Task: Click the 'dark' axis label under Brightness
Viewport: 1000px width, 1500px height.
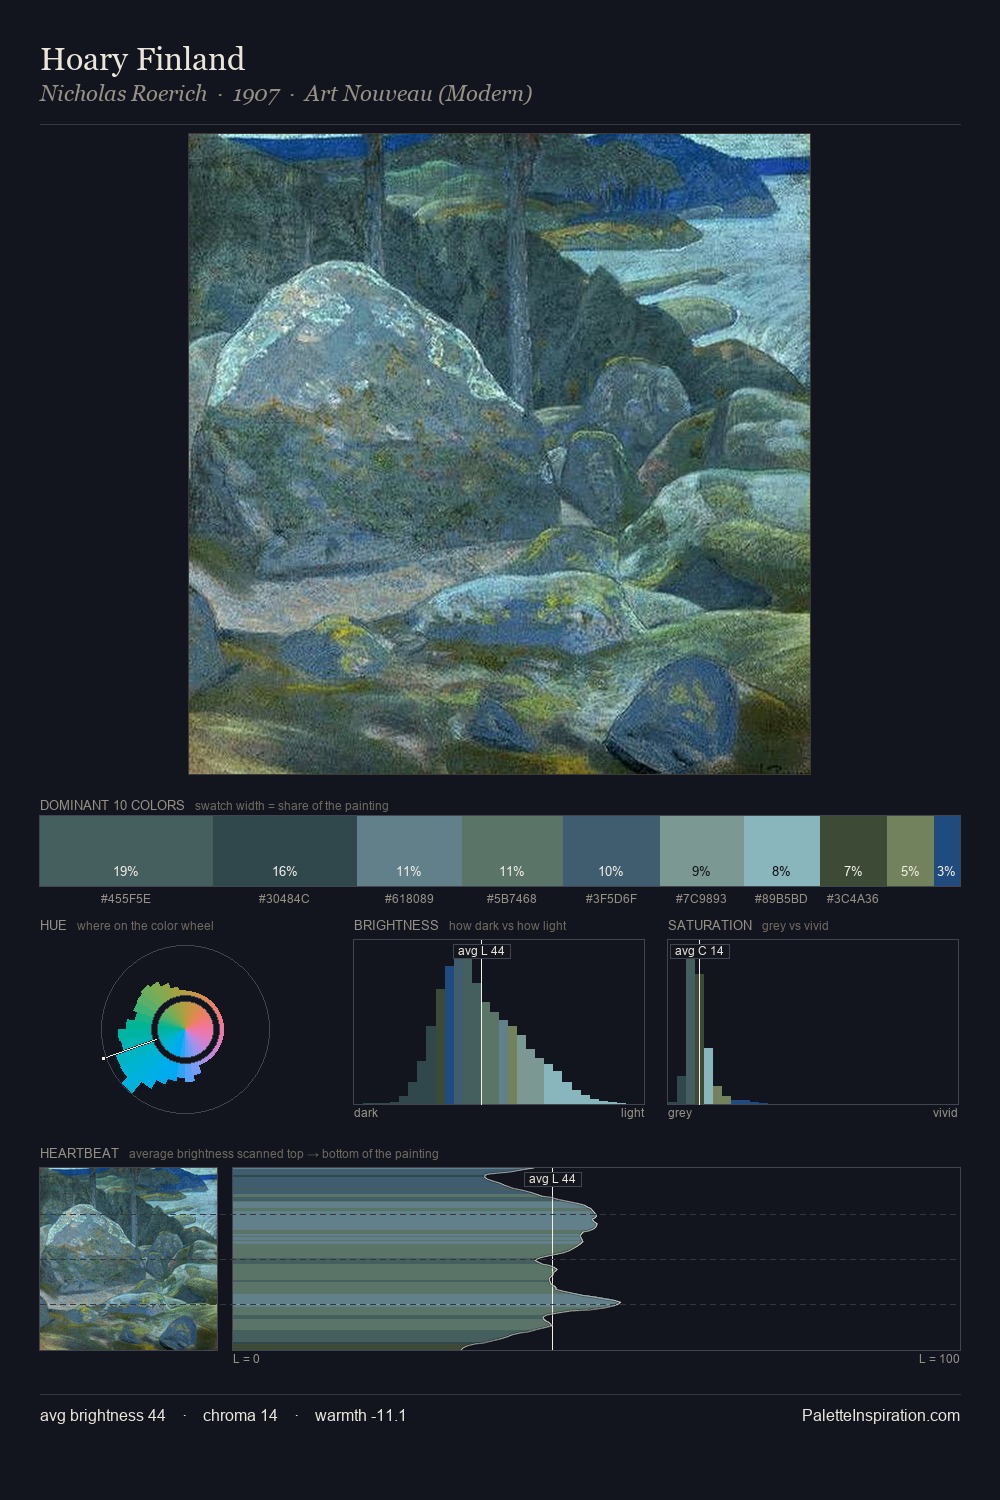Action: click(366, 1113)
